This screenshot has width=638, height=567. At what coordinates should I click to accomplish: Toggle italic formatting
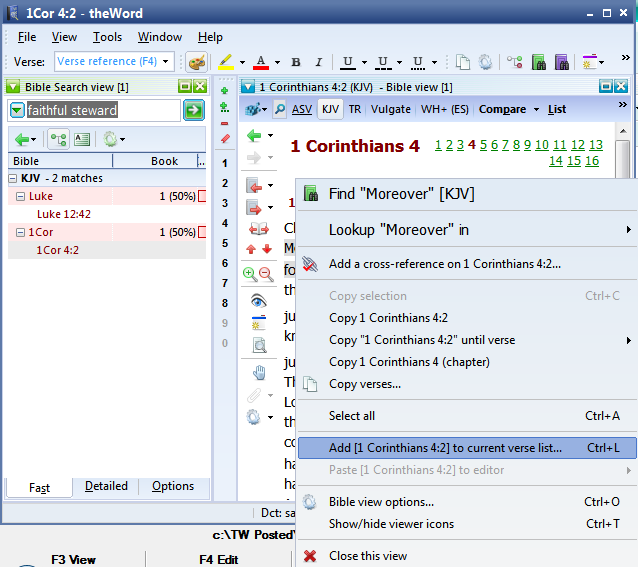click(x=319, y=62)
